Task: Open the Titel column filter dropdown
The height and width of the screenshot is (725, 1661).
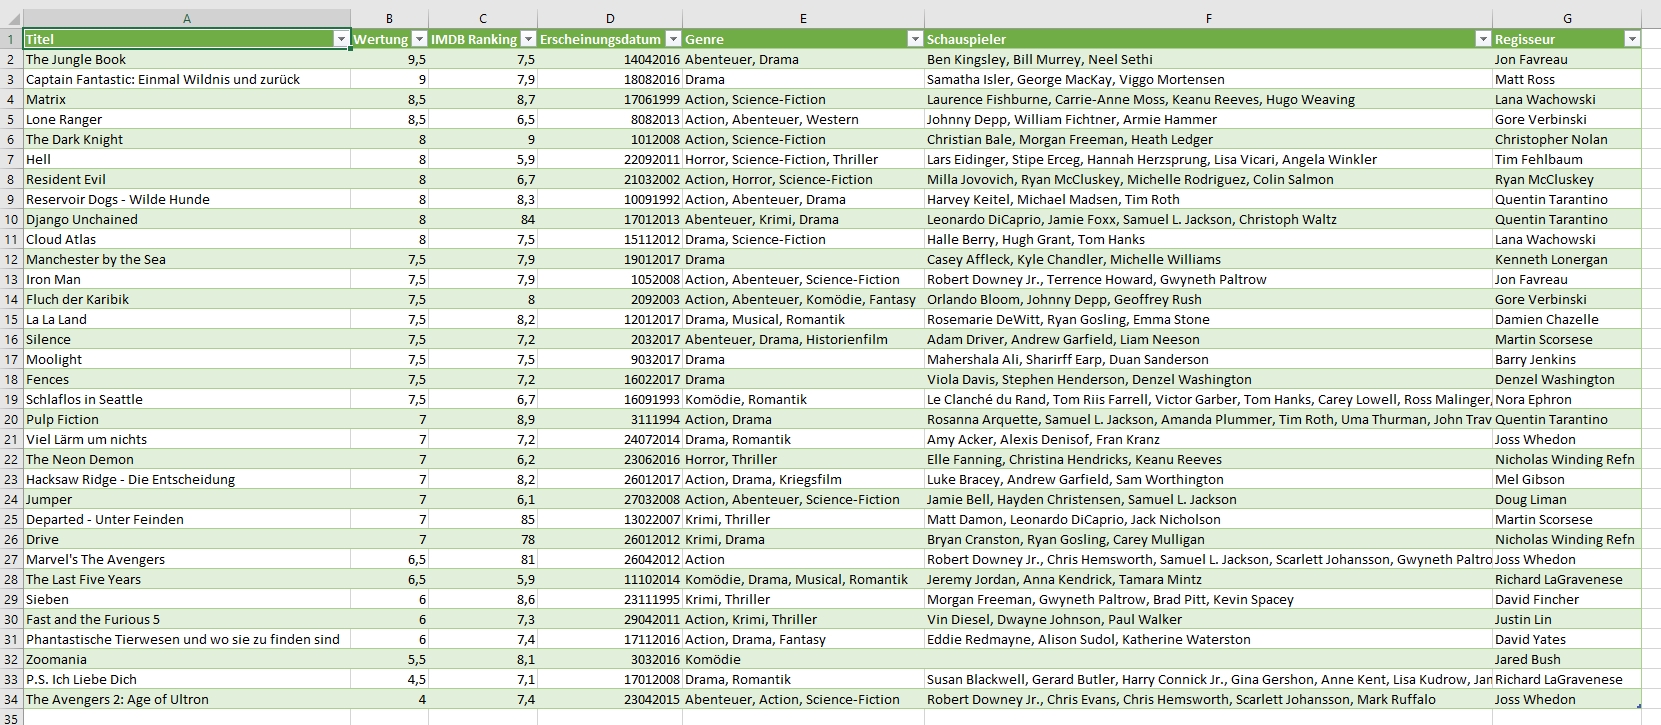Action: click(341, 39)
